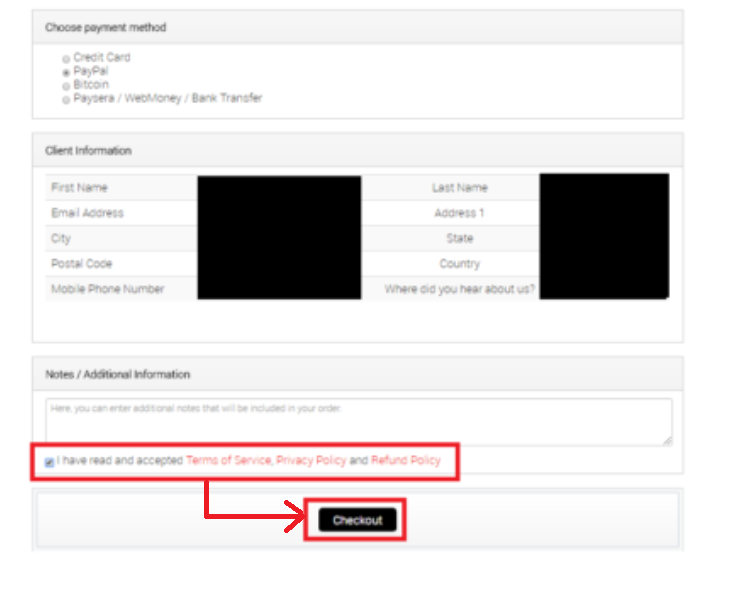Open the Terms of Service link

[x=228, y=460]
